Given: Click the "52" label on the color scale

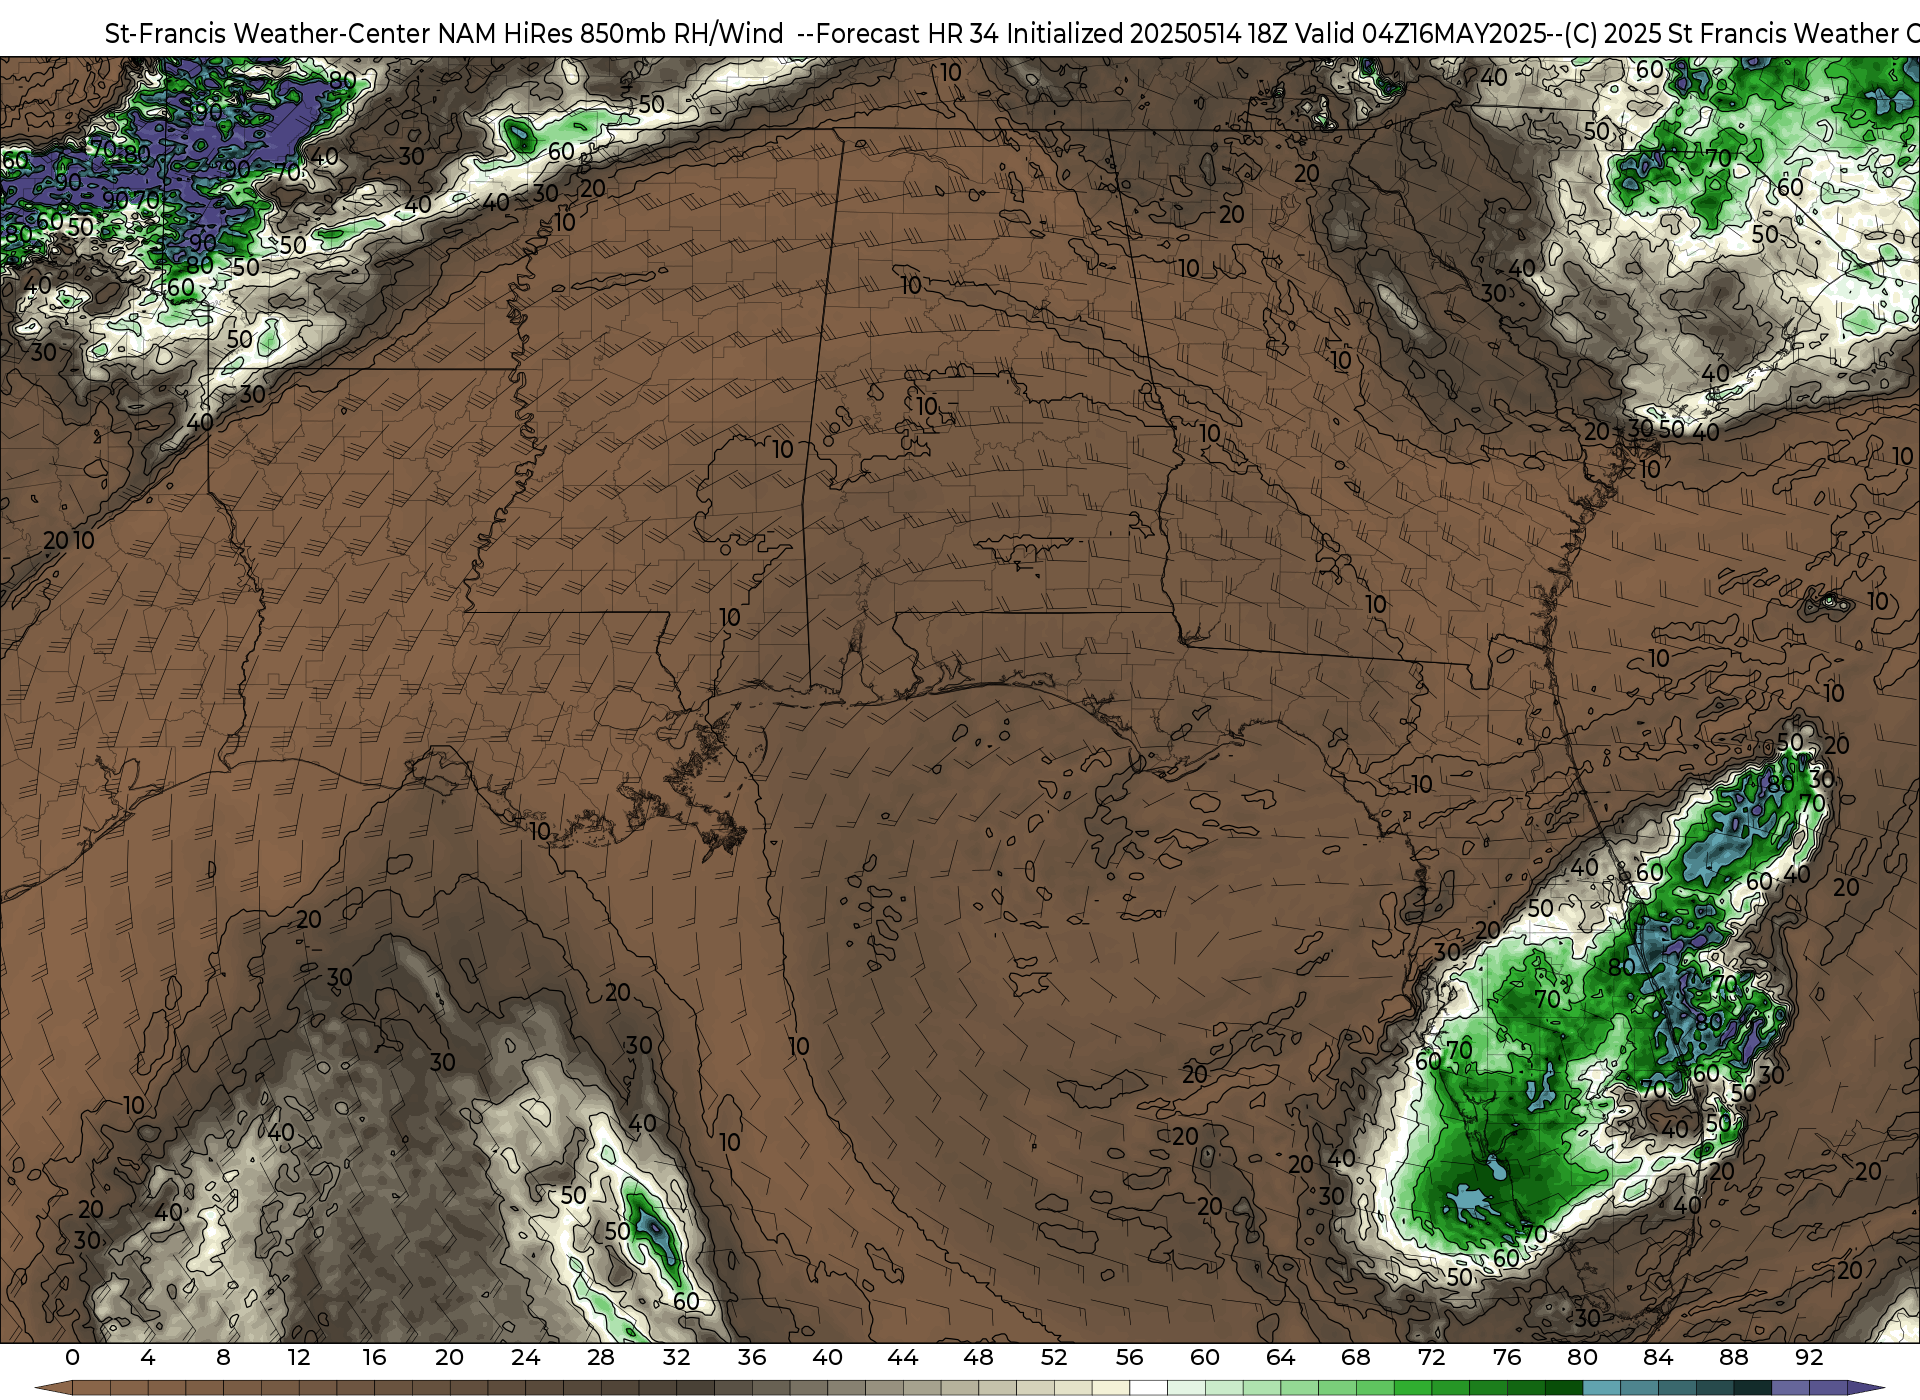Looking at the screenshot, I should [x=1054, y=1358].
